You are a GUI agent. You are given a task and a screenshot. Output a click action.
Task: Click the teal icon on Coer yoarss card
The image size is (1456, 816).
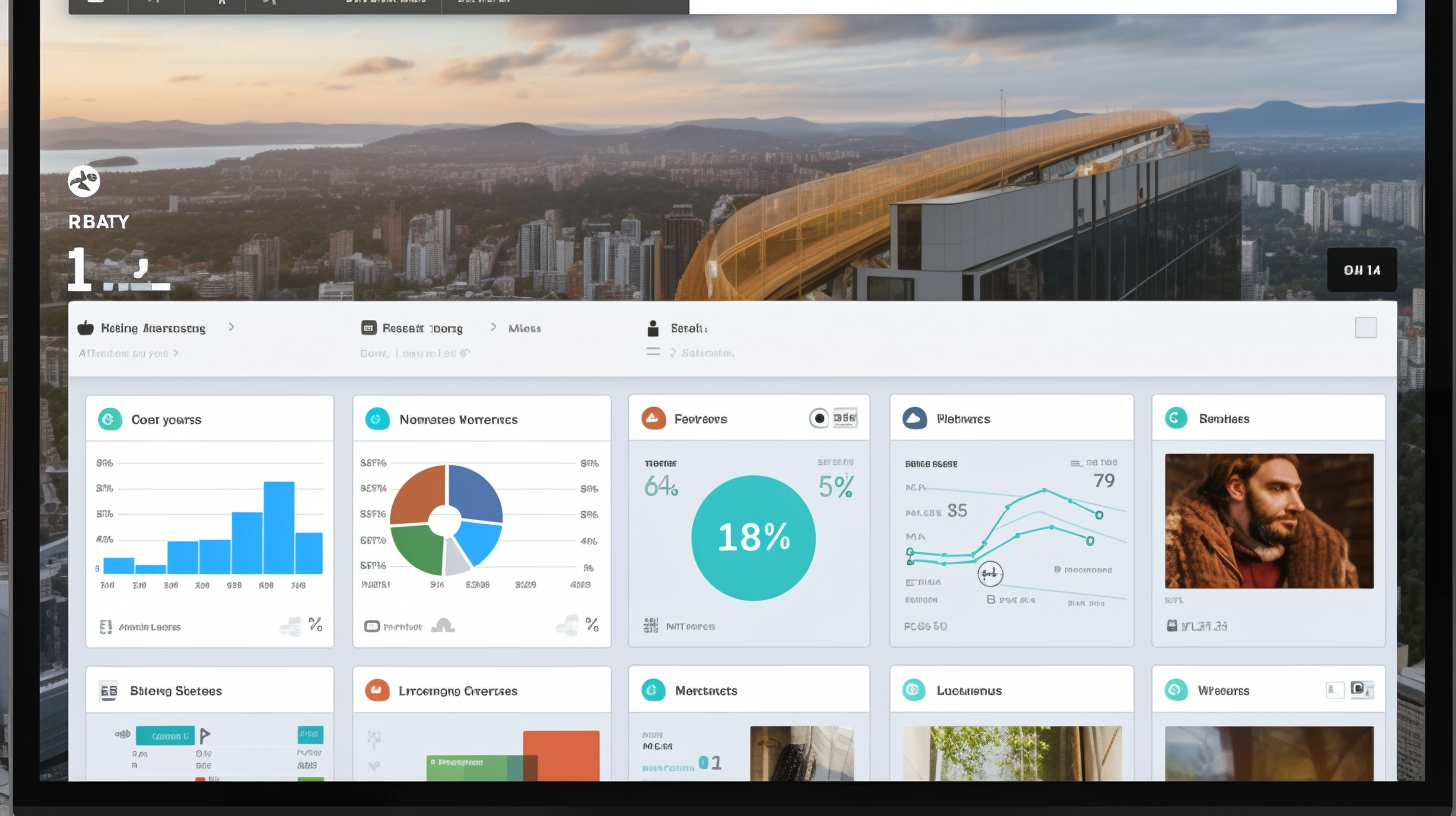click(x=110, y=419)
